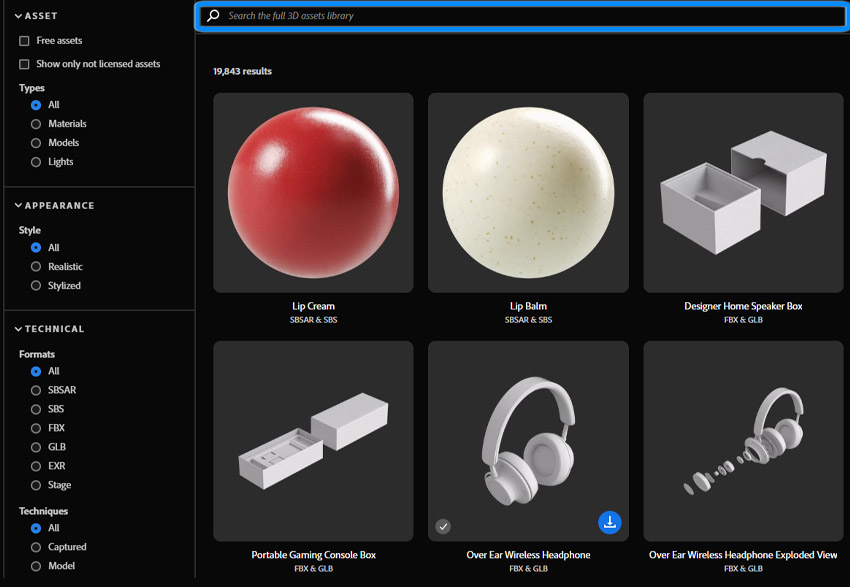Check Show only not licensed assets
This screenshot has width=850, height=587.
pyautogui.click(x=24, y=63)
